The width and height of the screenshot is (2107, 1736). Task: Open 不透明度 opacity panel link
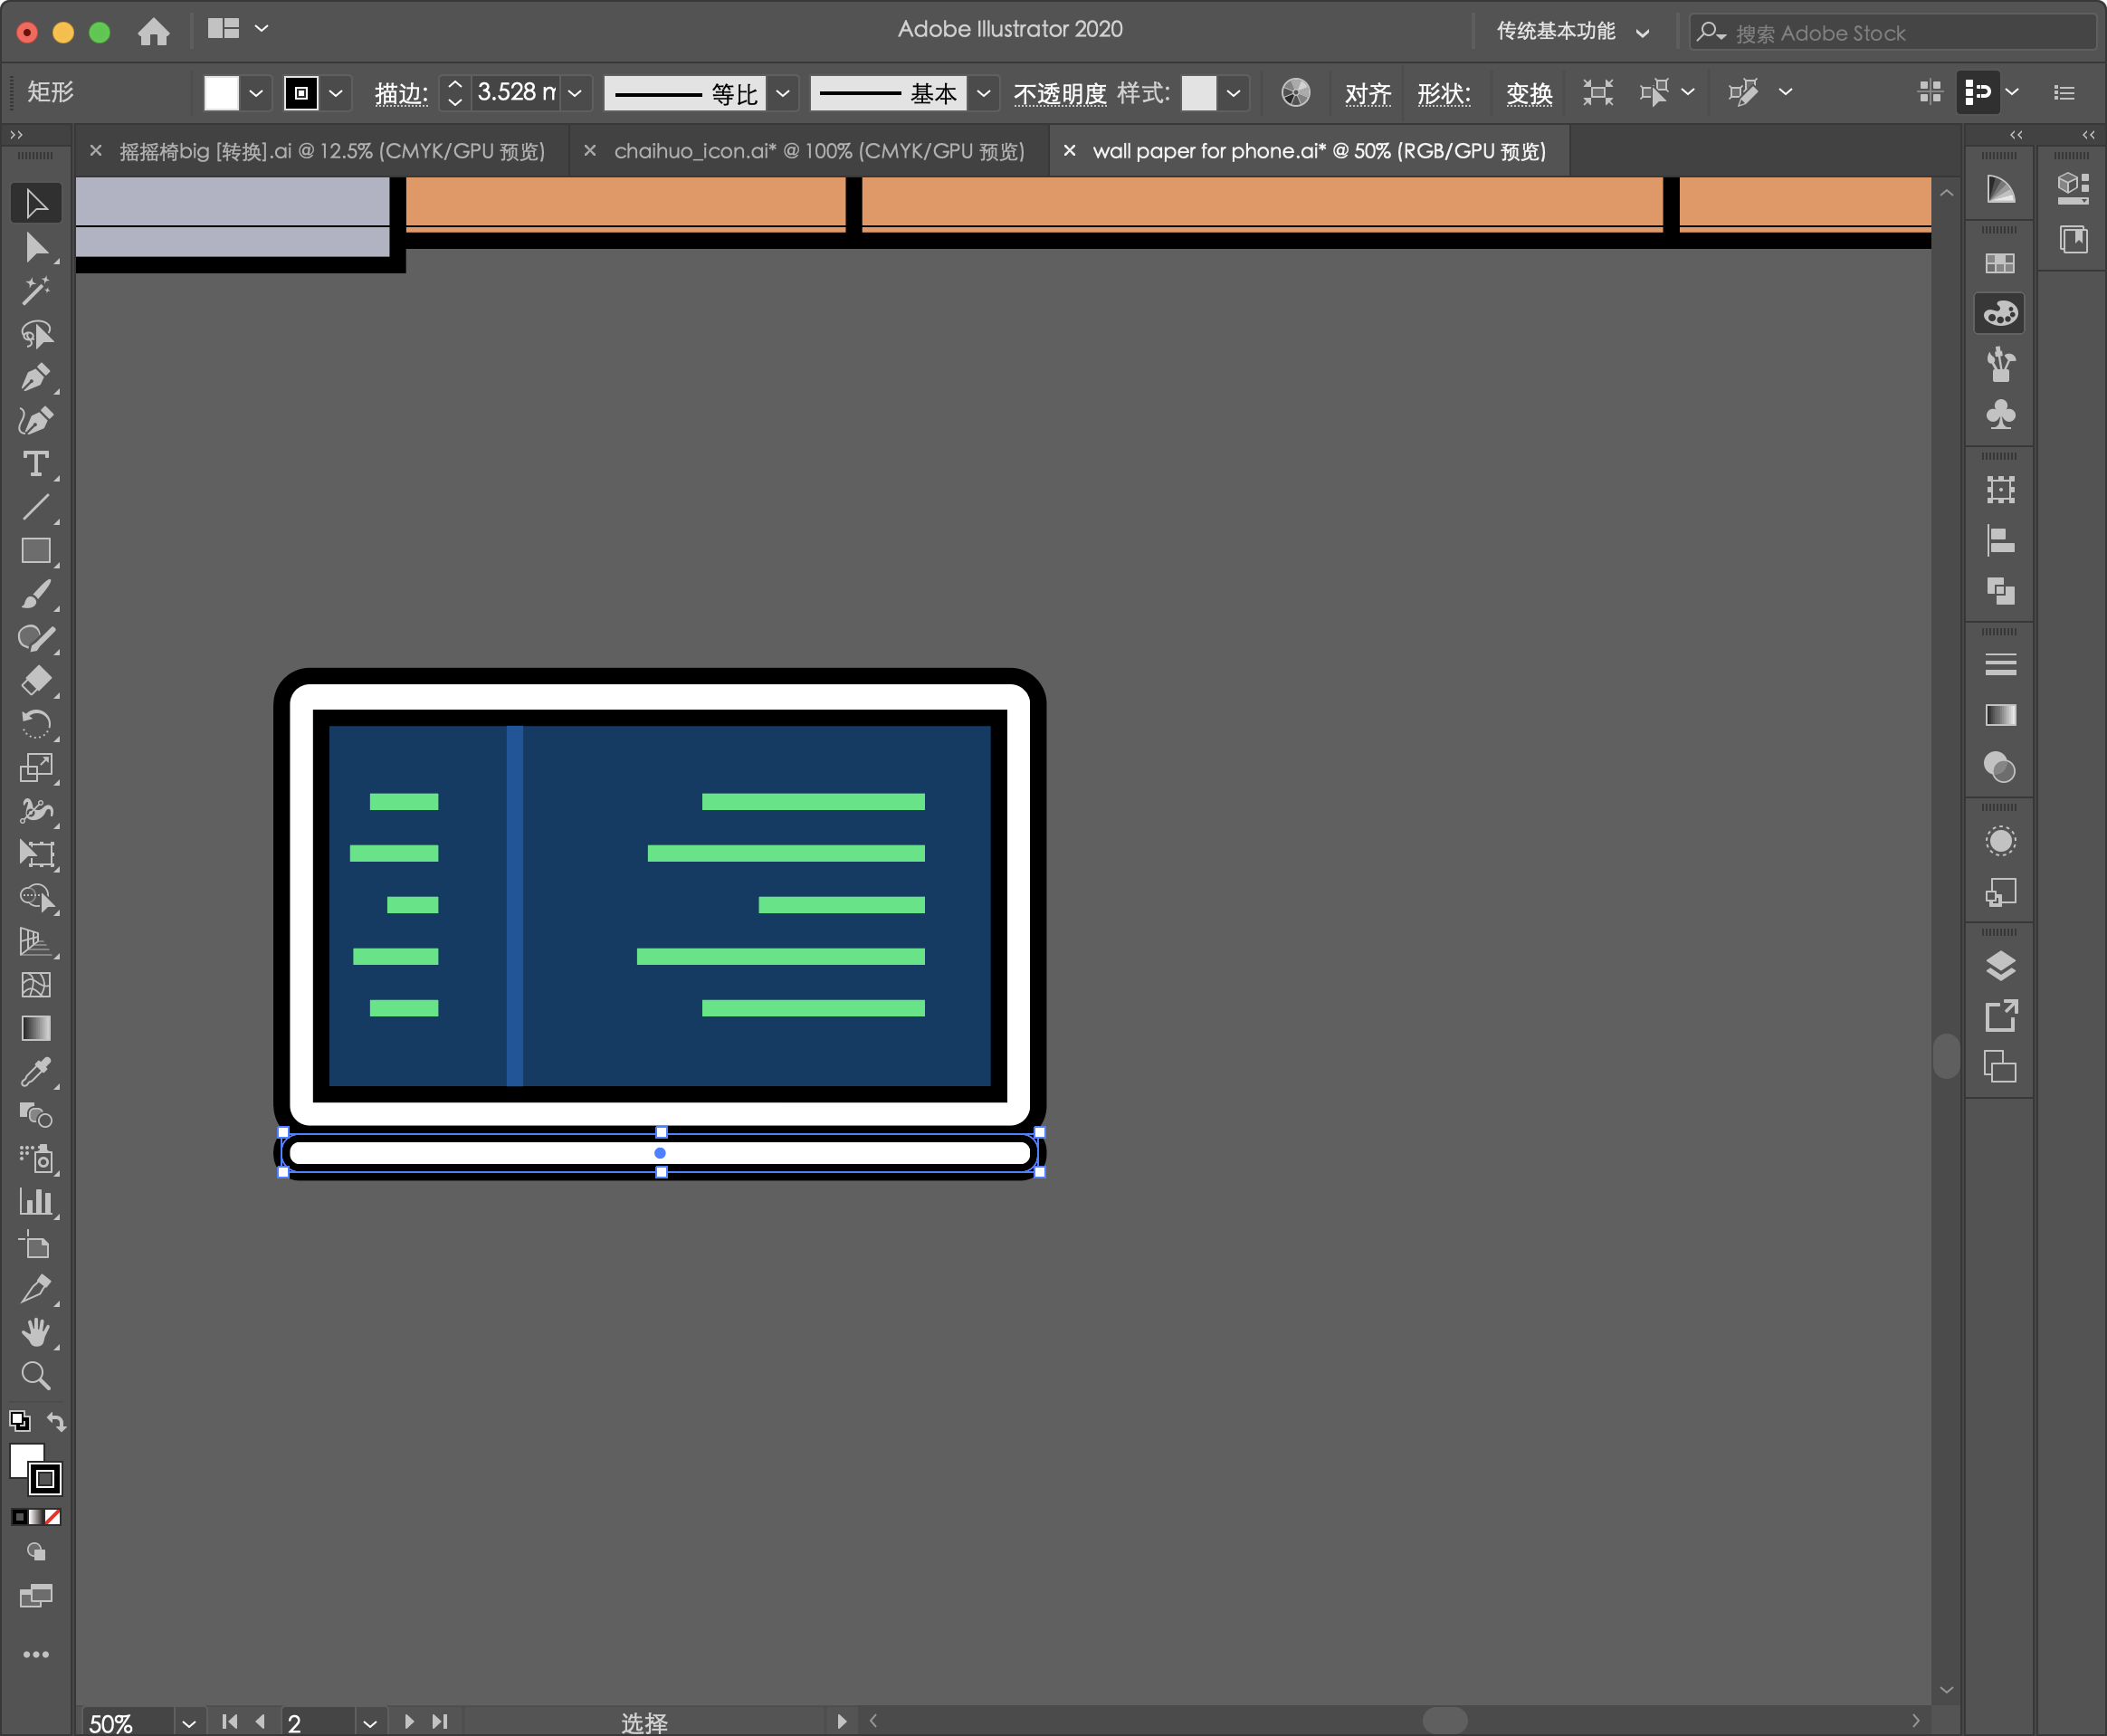pyautogui.click(x=1060, y=93)
